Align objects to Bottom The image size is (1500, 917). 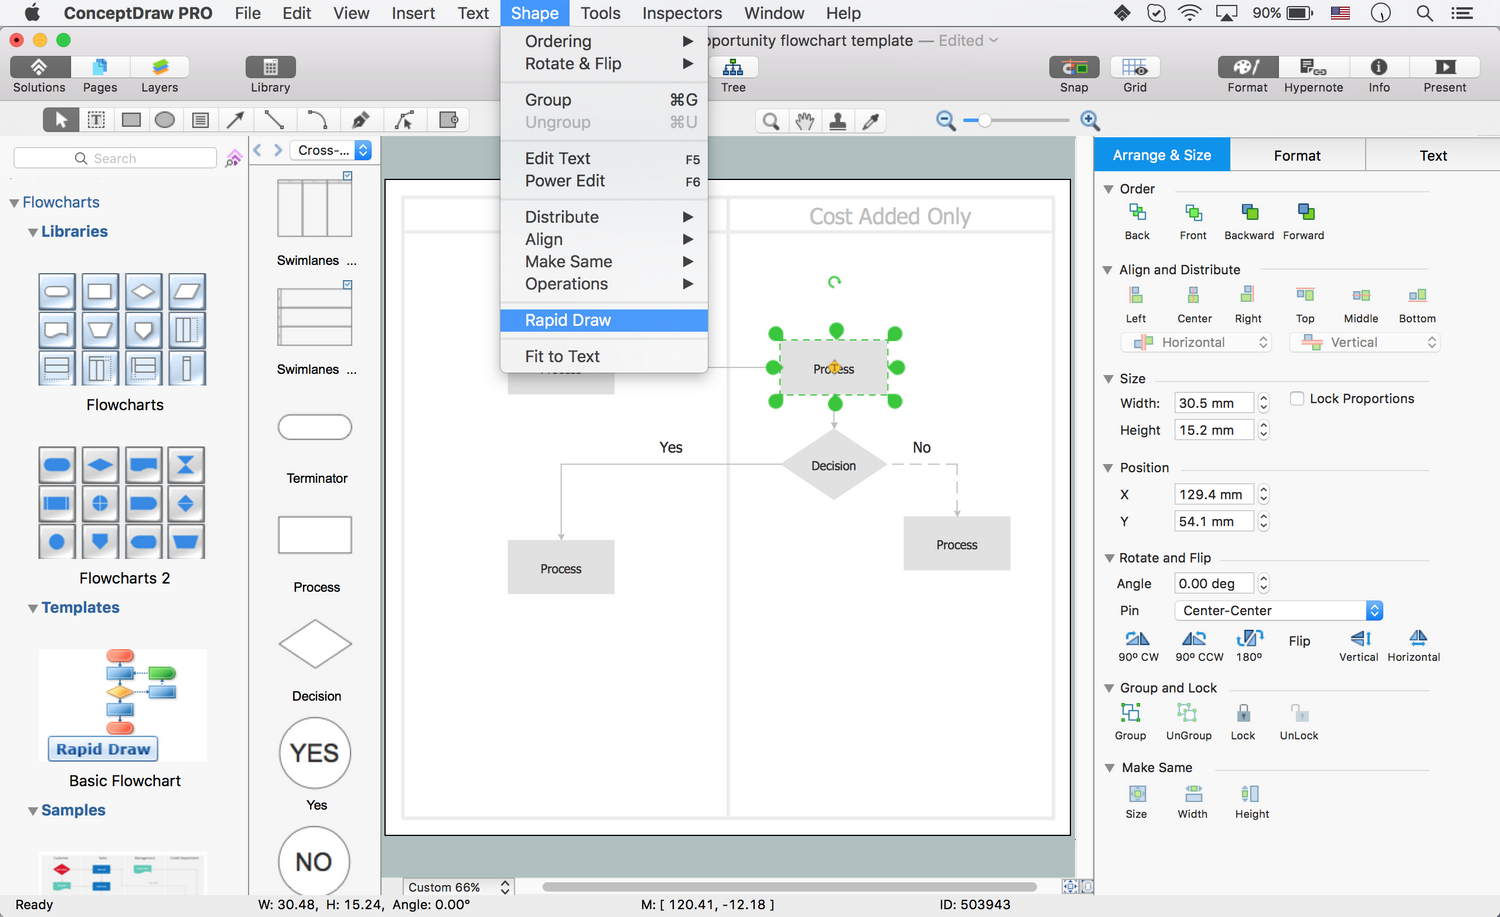pyautogui.click(x=1417, y=304)
